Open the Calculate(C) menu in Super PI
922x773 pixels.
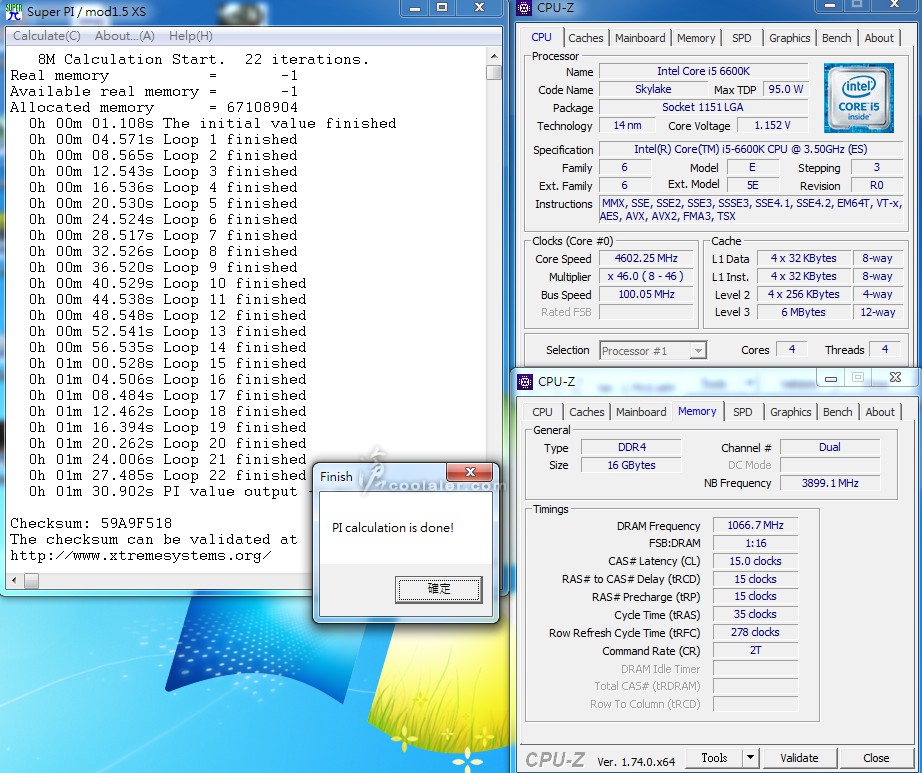46,36
